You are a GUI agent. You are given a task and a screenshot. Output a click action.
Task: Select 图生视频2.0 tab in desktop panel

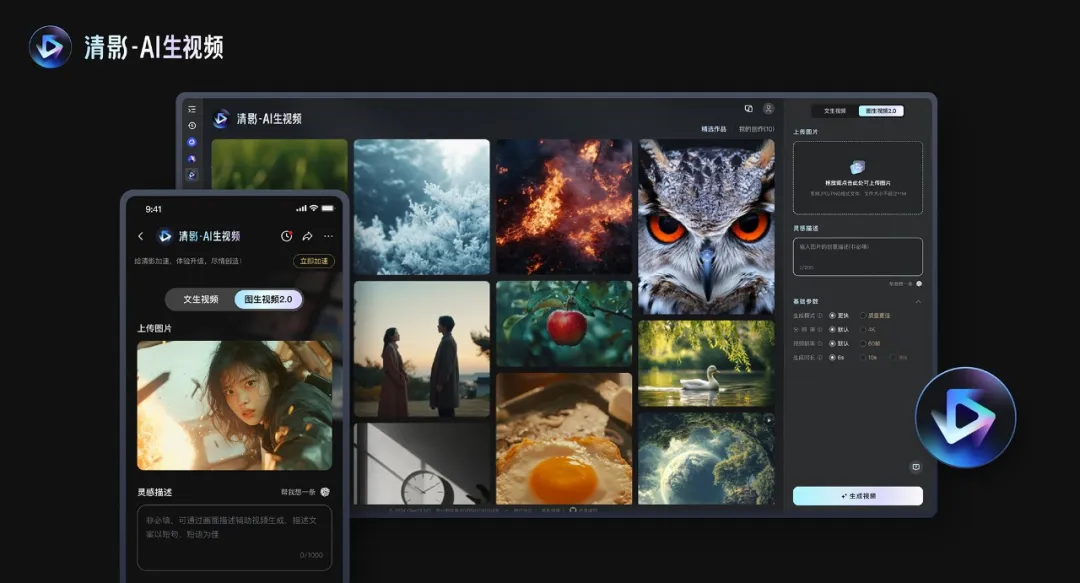click(x=880, y=111)
